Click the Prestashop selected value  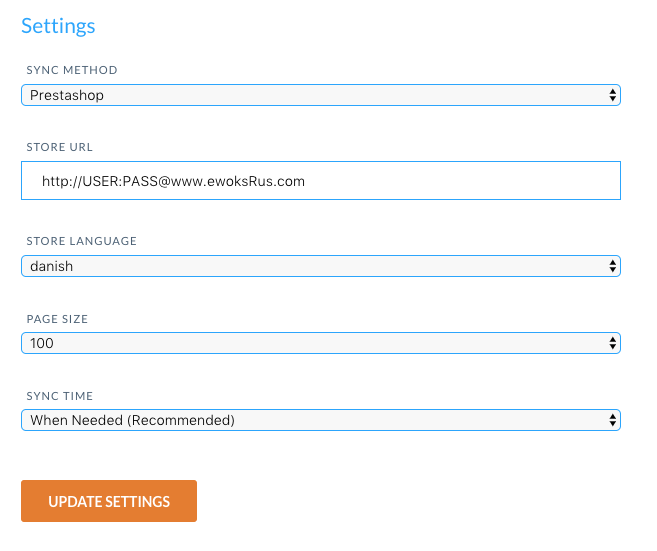coord(67,95)
